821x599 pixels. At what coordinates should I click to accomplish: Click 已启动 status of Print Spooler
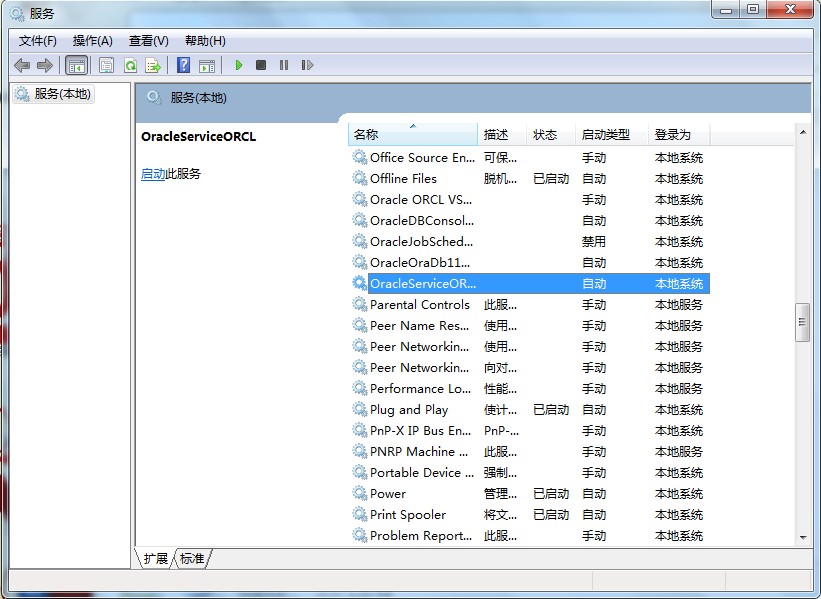[551, 515]
